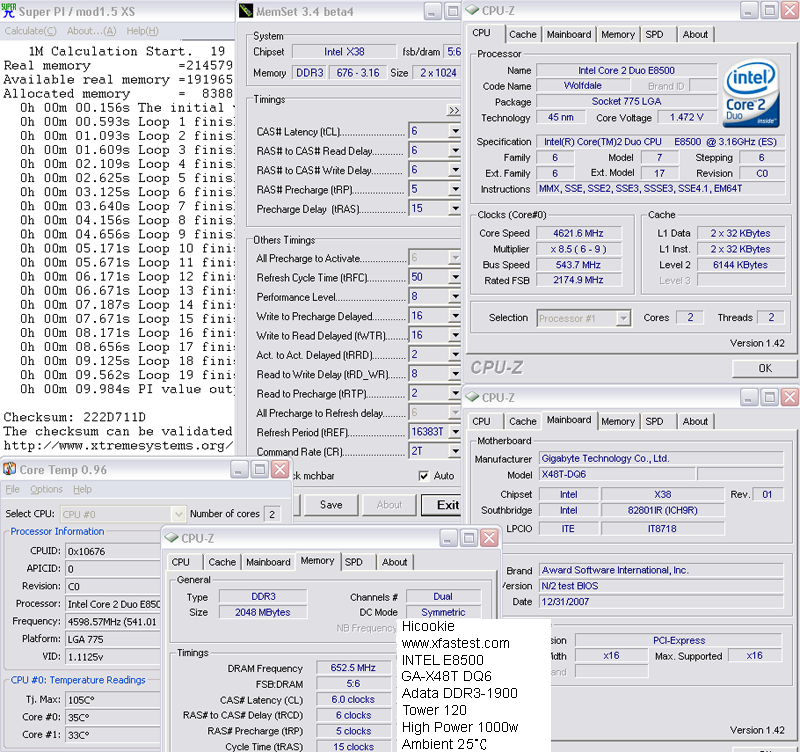Toggle the Auto checkbox in MemSet
The height and width of the screenshot is (752, 800).
[x=423, y=475]
